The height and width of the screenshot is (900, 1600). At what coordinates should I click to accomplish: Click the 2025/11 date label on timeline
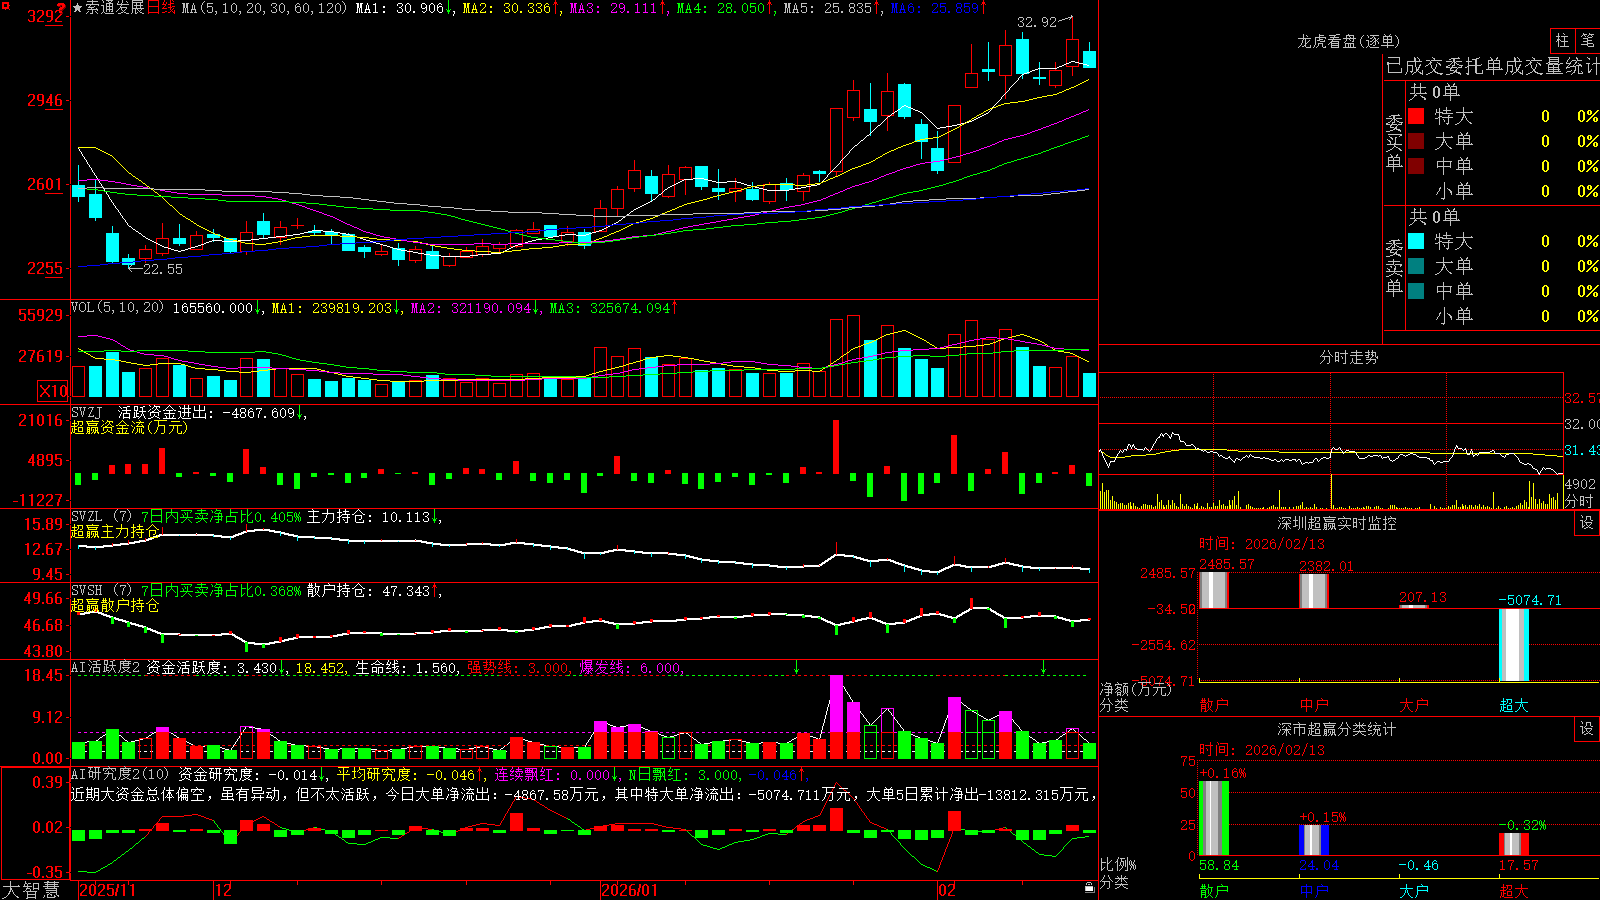(x=107, y=890)
